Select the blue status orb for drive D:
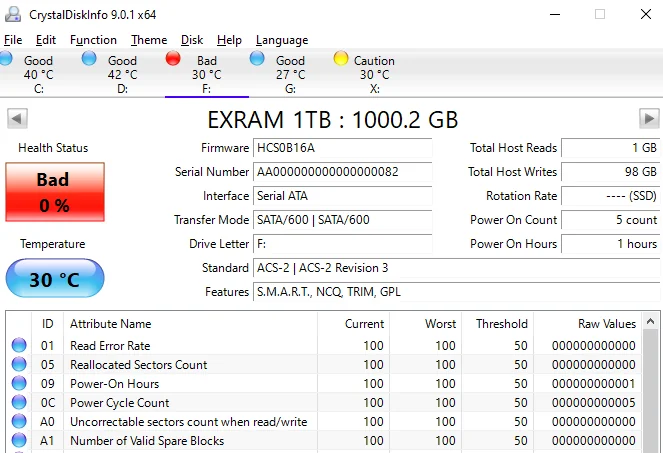Image resolution: width=663 pixels, height=453 pixels. click(89, 58)
